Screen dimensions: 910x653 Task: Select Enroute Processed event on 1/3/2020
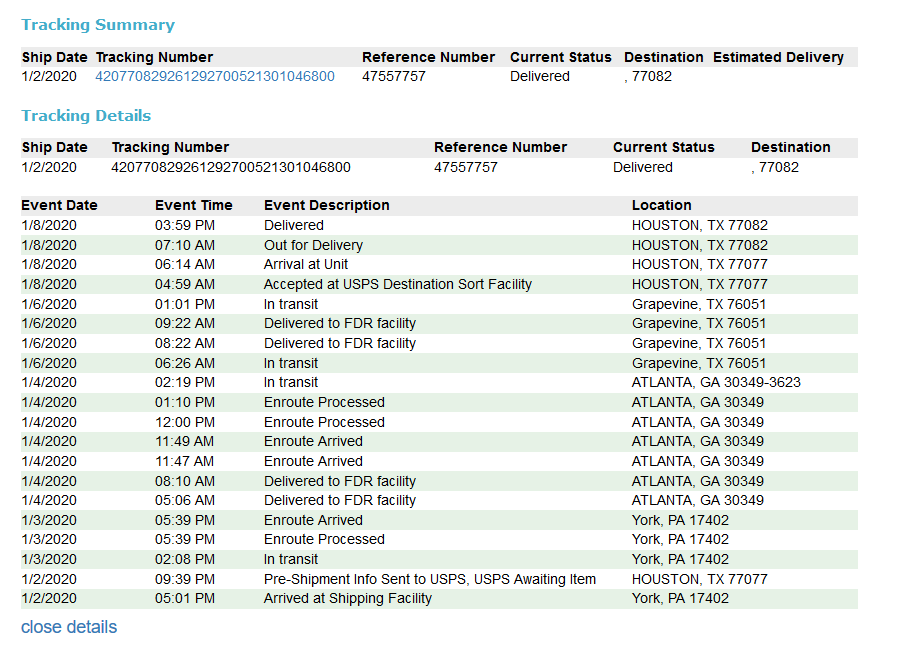(324, 539)
